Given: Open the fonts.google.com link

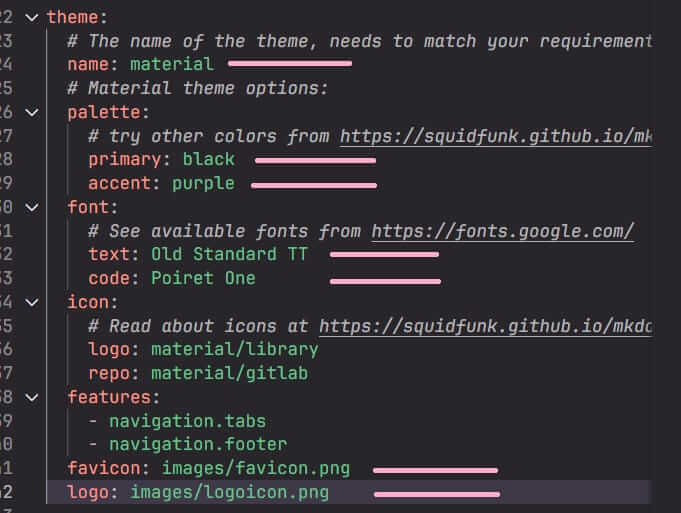Looking at the screenshot, I should (503, 231).
